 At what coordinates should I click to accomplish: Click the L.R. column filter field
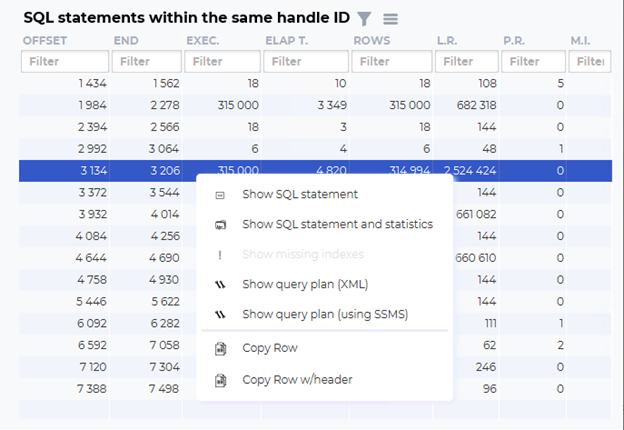pos(466,61)
